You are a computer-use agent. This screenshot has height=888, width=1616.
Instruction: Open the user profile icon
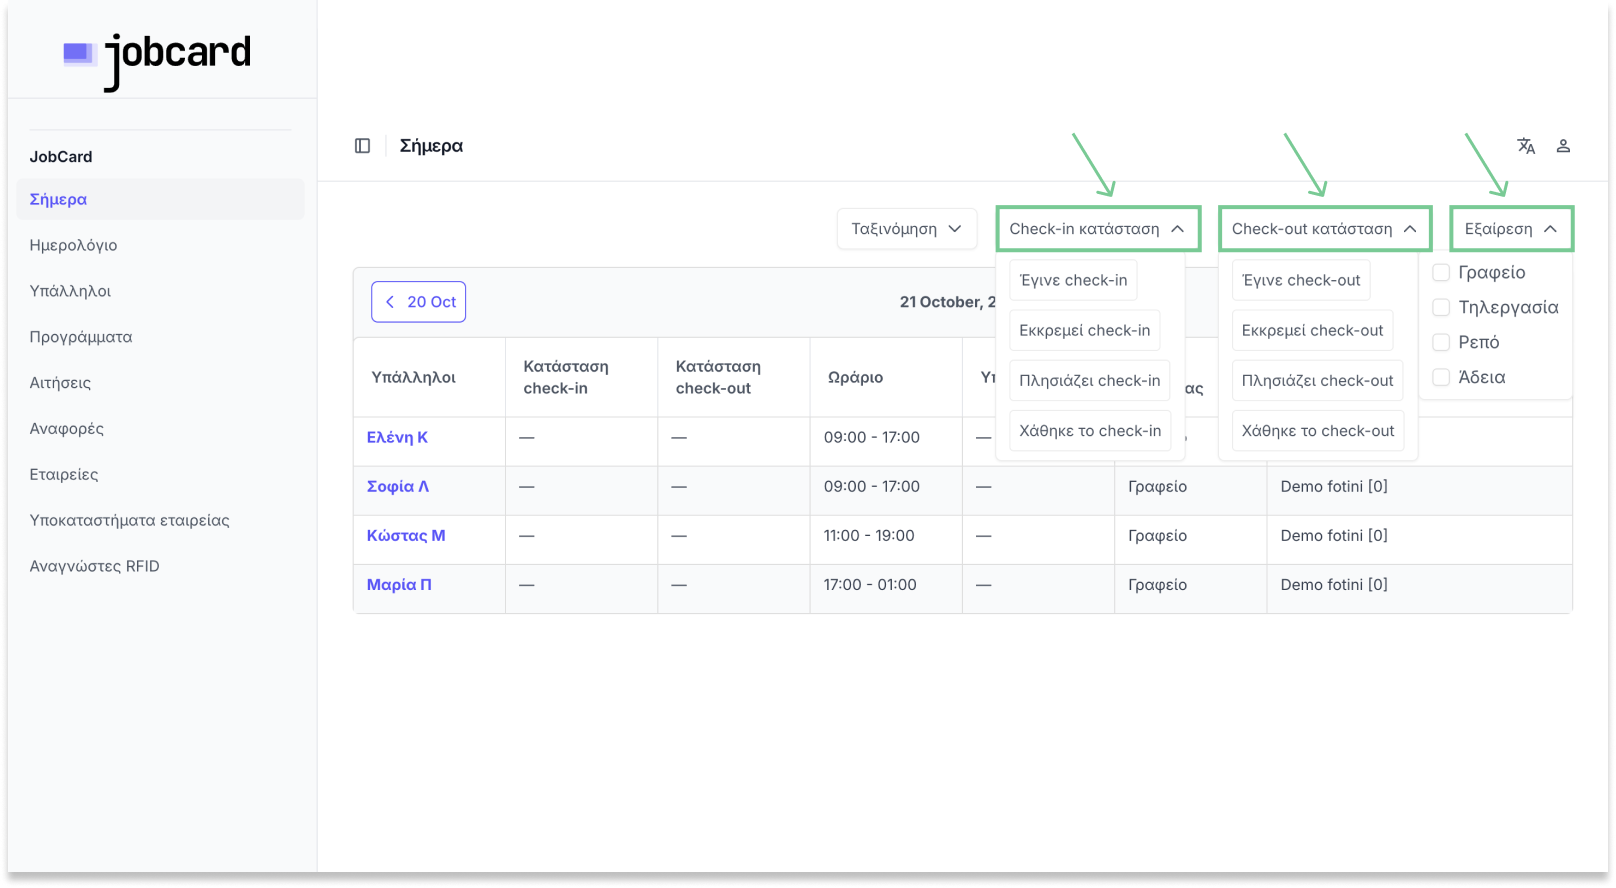click(x=1563, y=146)
